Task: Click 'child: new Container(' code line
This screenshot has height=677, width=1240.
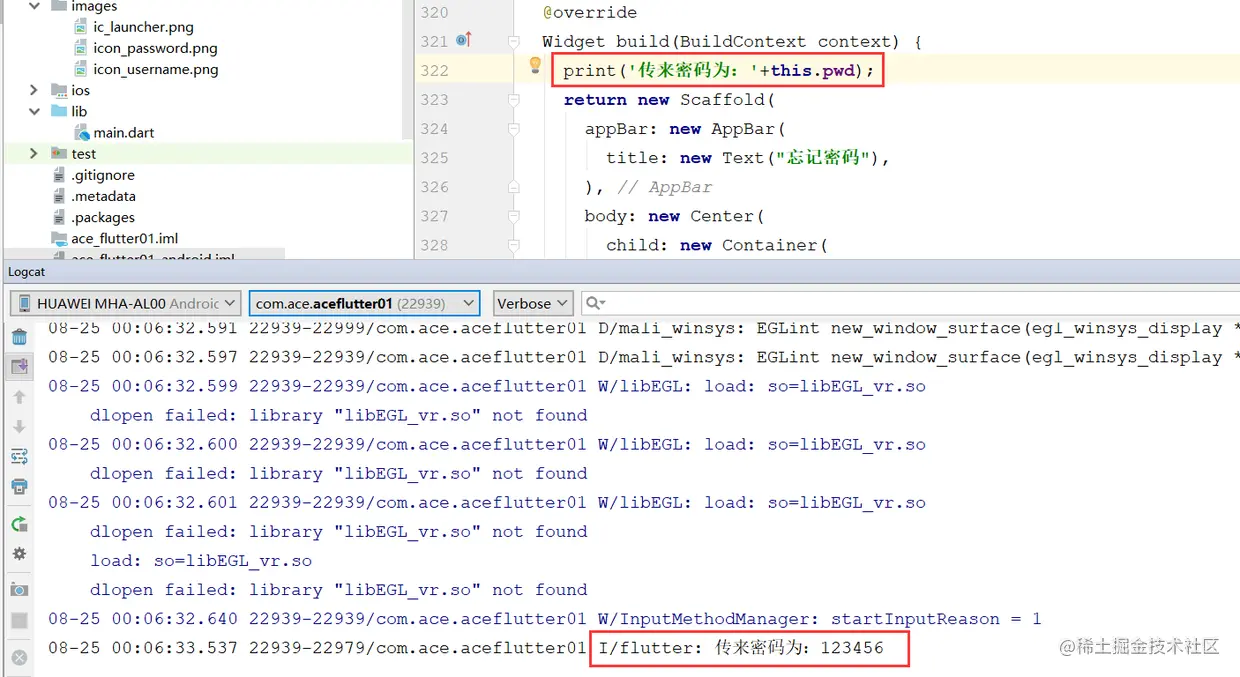Action: click(716, 245)
